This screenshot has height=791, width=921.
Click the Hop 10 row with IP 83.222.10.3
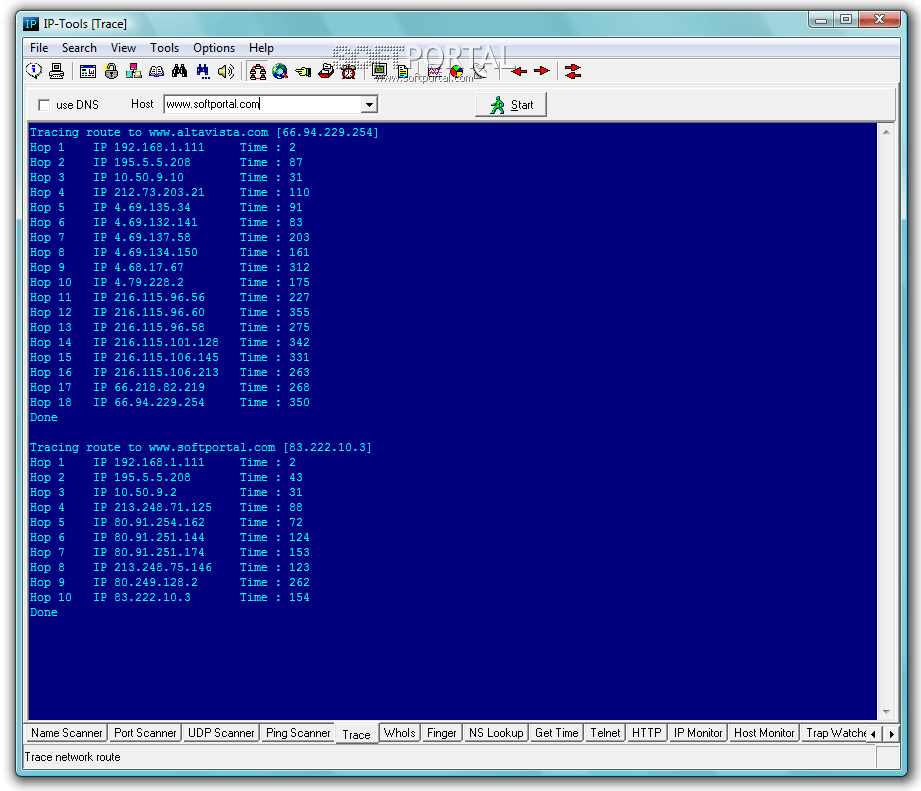click(170, 597)
